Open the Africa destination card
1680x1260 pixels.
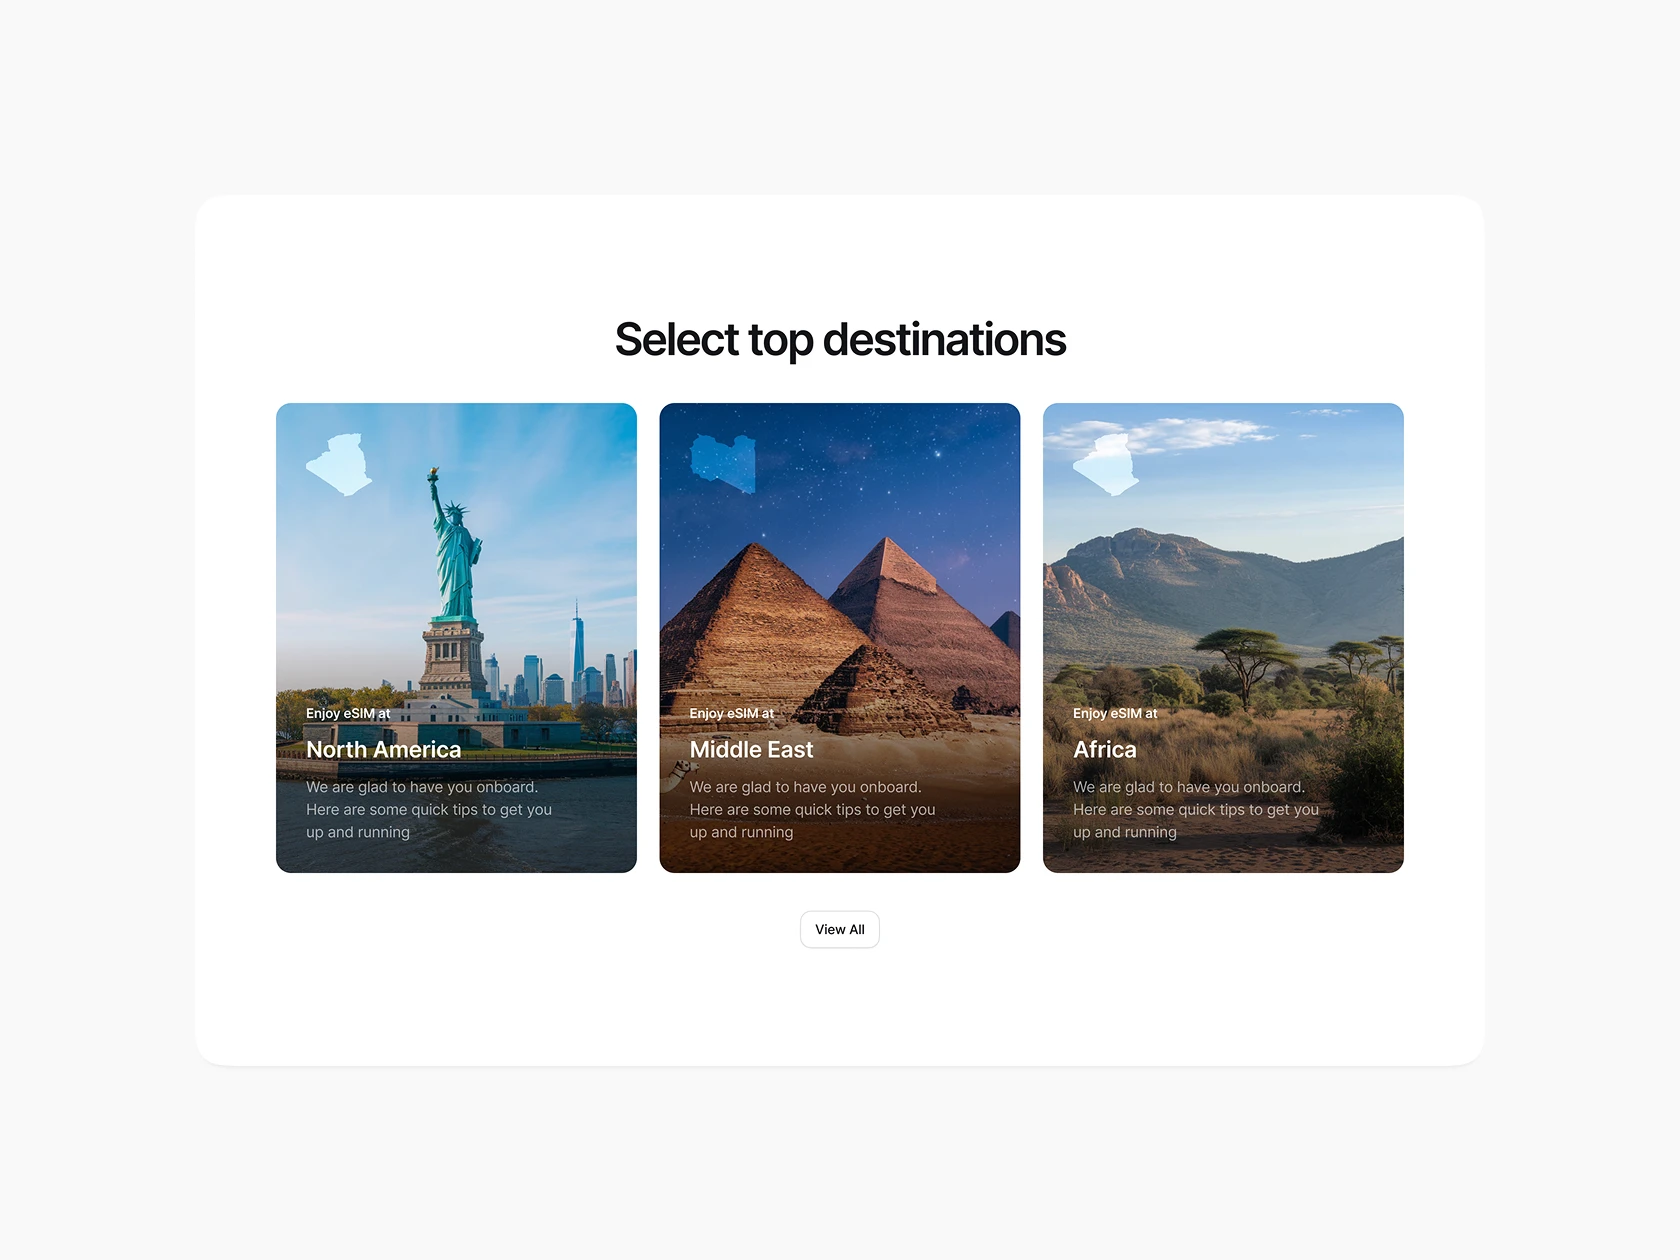tap(1223, 638)
